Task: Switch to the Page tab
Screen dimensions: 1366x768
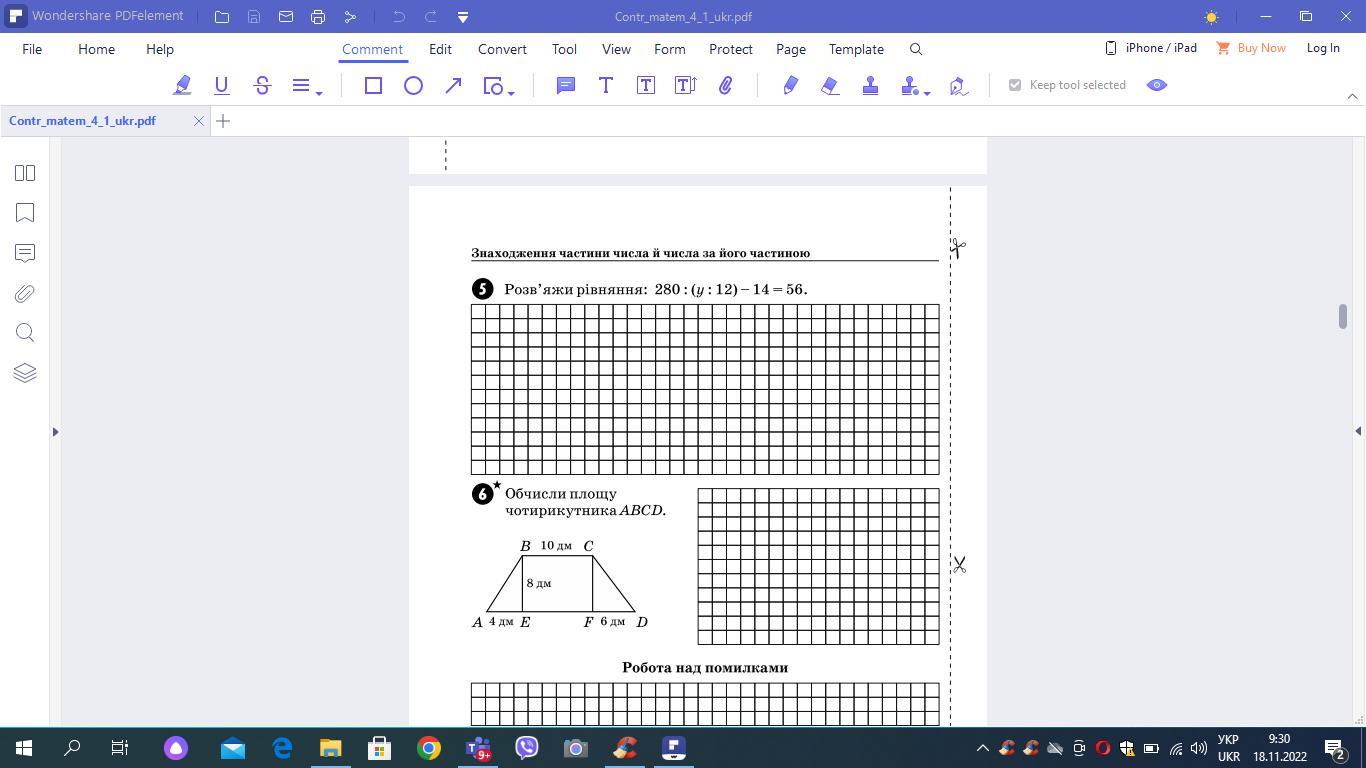Action: (x=791, y=49)
